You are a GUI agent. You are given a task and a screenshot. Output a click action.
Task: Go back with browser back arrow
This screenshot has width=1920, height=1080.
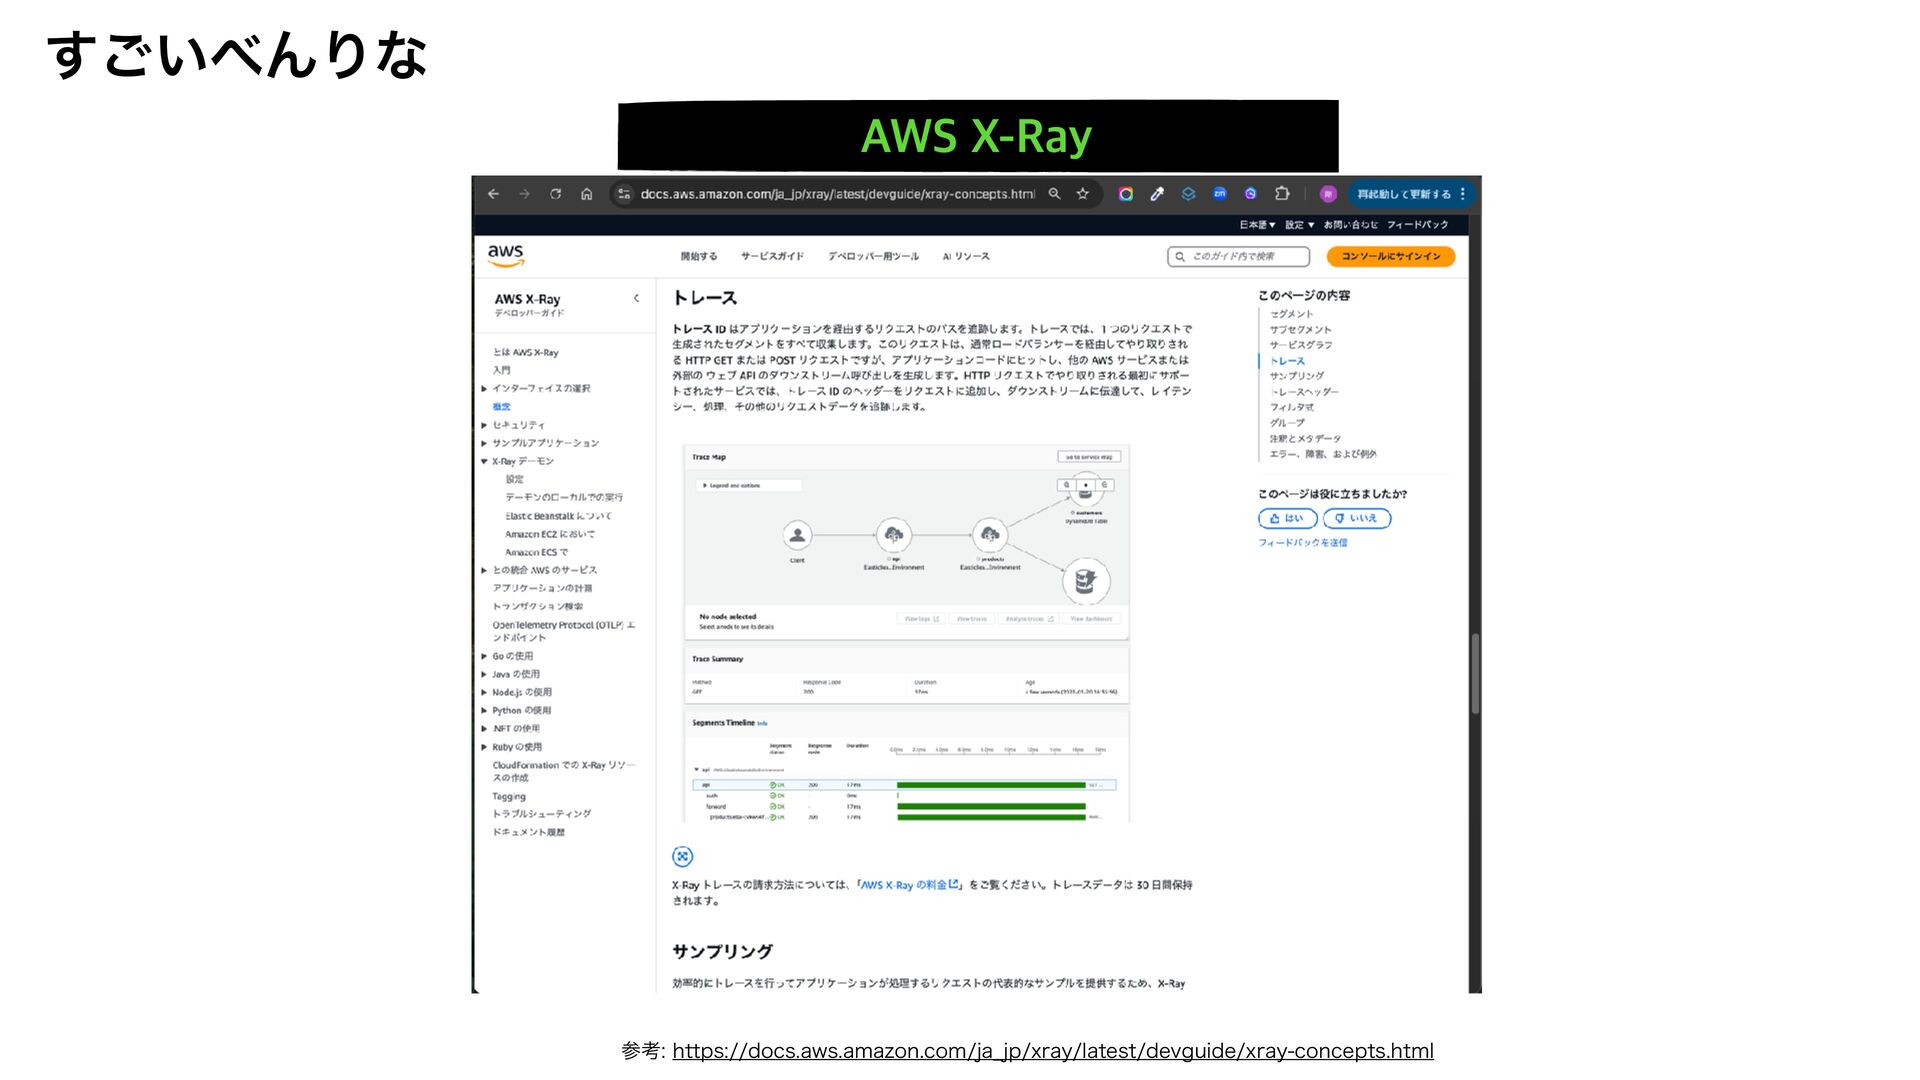pos(493,194)
